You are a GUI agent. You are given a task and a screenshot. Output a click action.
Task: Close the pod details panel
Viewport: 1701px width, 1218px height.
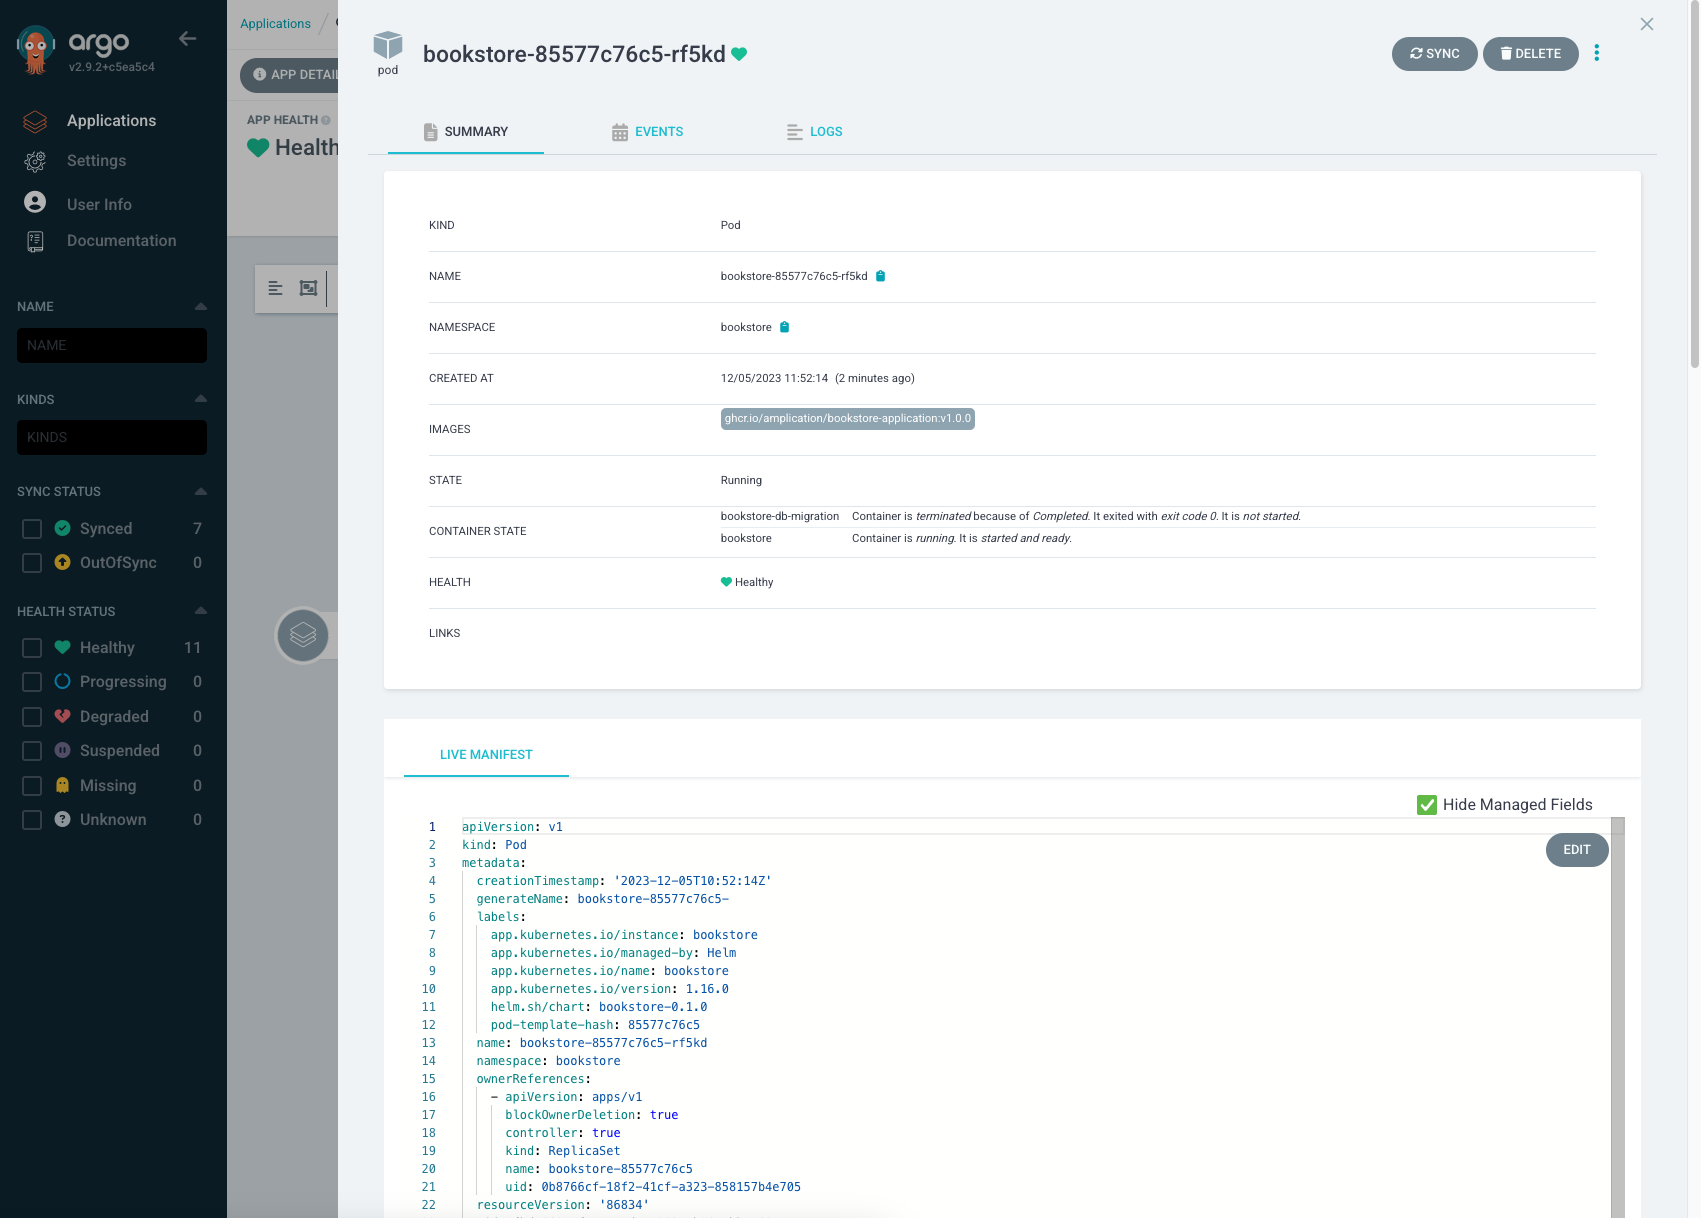pyautogui.click(x=1647, y=24)
